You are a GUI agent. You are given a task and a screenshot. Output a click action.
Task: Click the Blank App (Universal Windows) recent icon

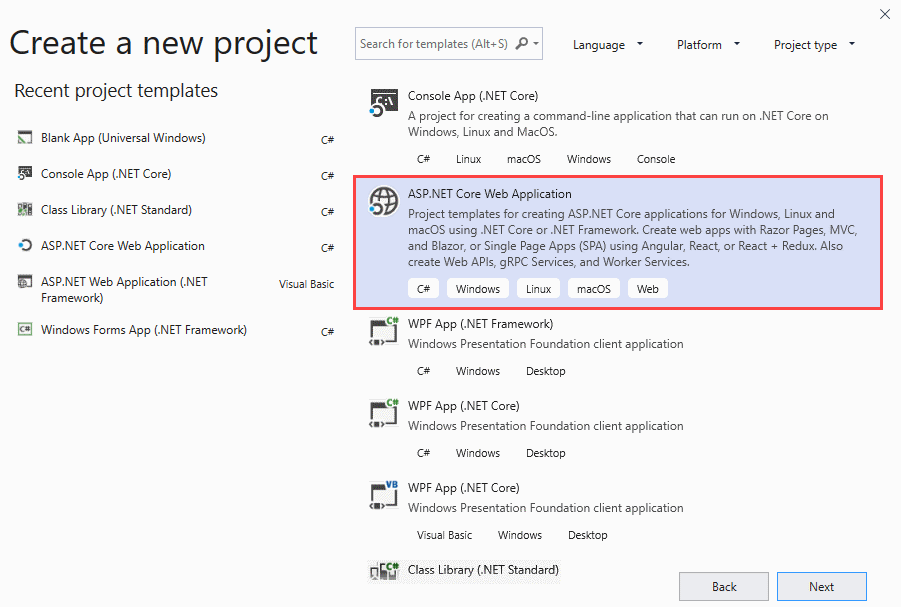pos(25,138)
